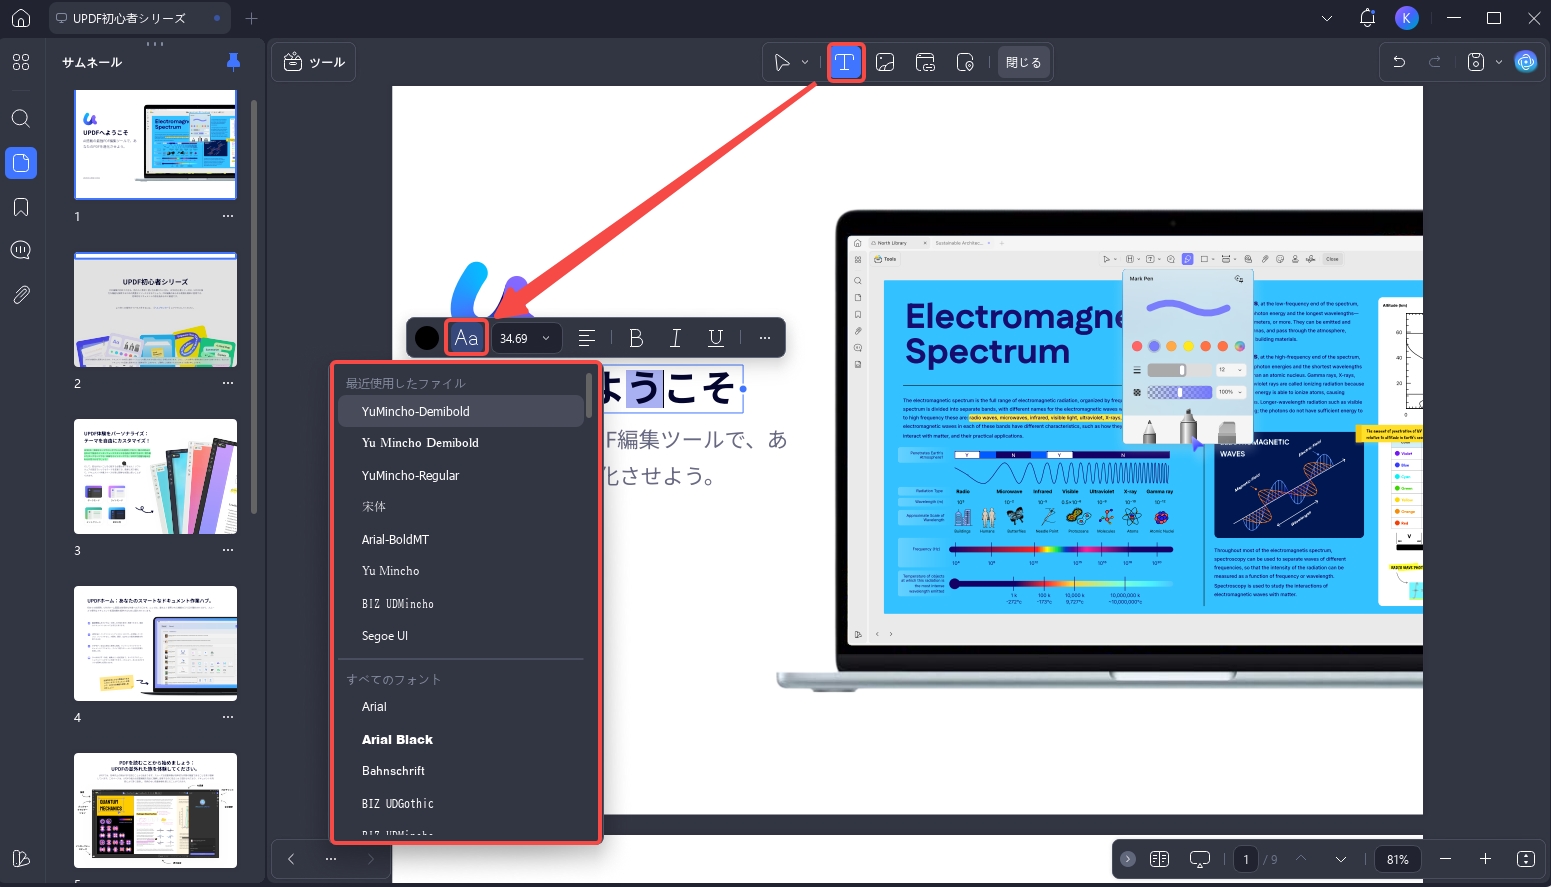Redo the last action
The height and width of the screenshot is (887, 1551).
tap(1435, 62)
